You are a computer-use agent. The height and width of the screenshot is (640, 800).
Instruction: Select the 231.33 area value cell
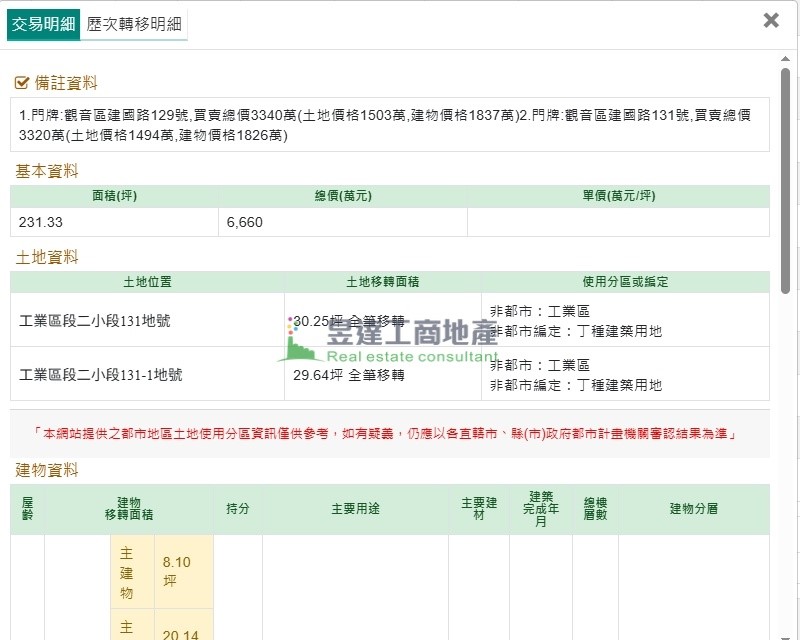[x=114, y=222]
